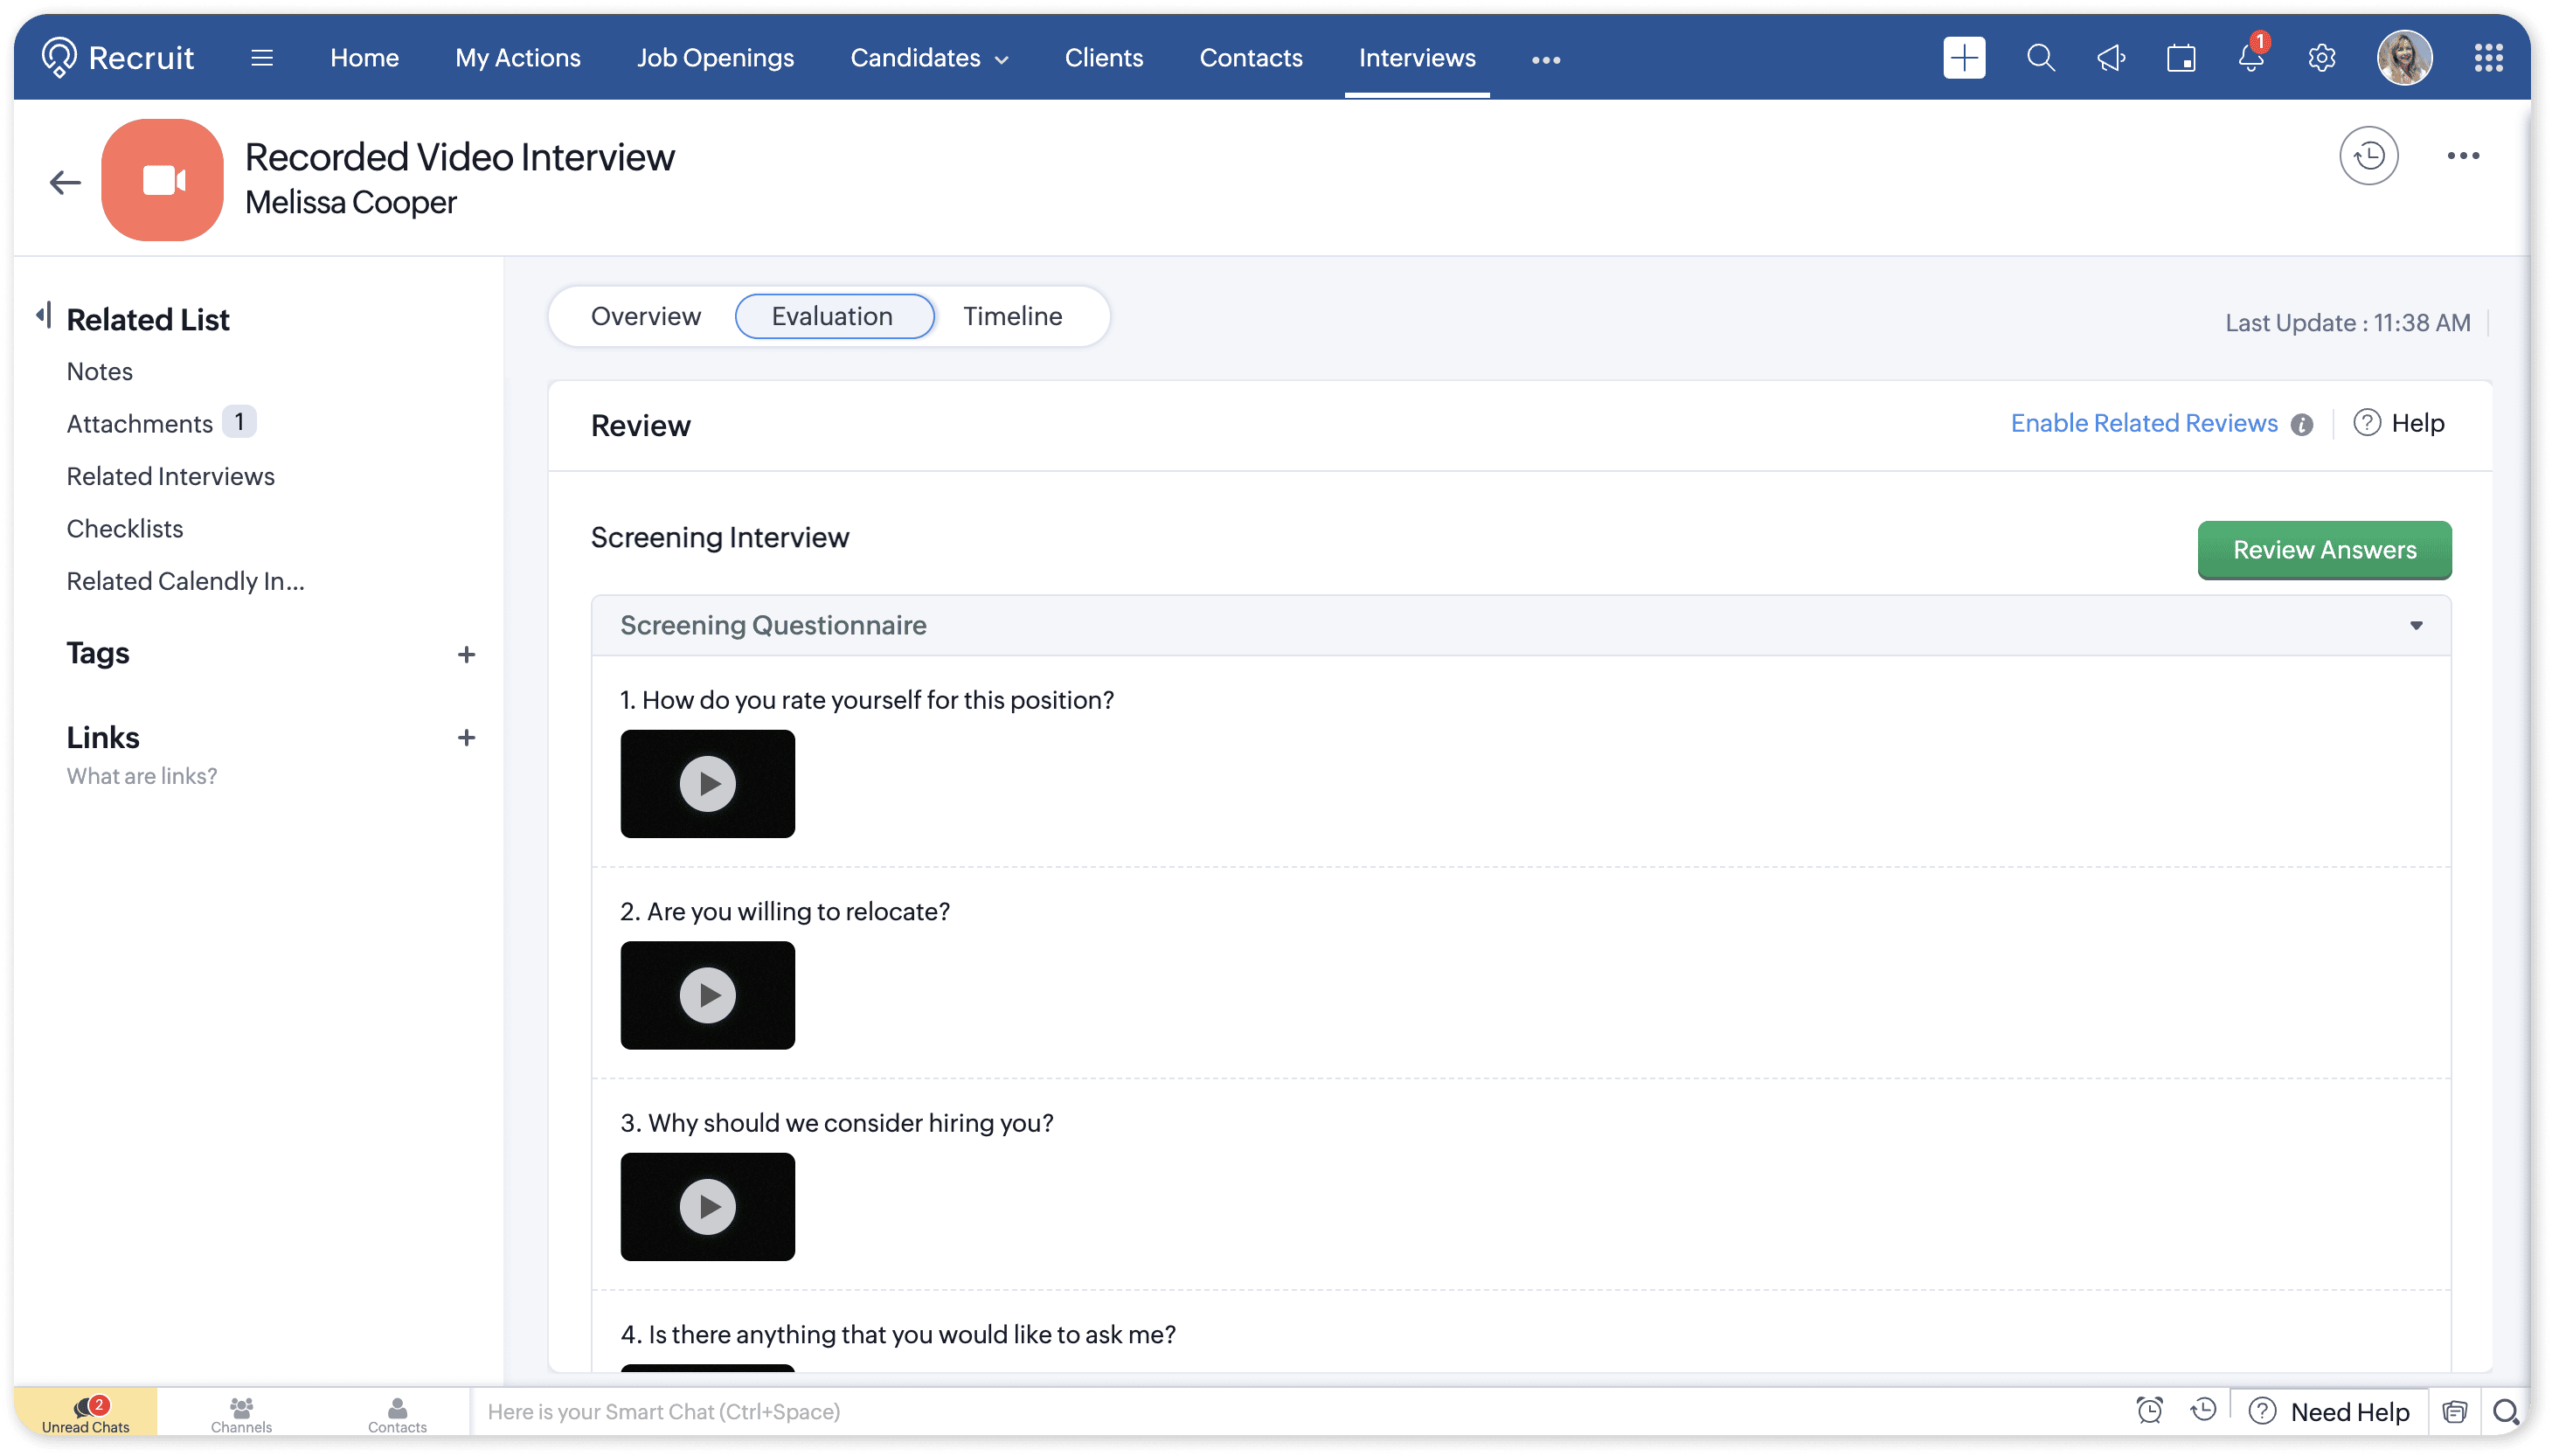Click the Enable Related Reviews link
This screenshot has width=2552, height=1456.
[x=2144, y=423]
